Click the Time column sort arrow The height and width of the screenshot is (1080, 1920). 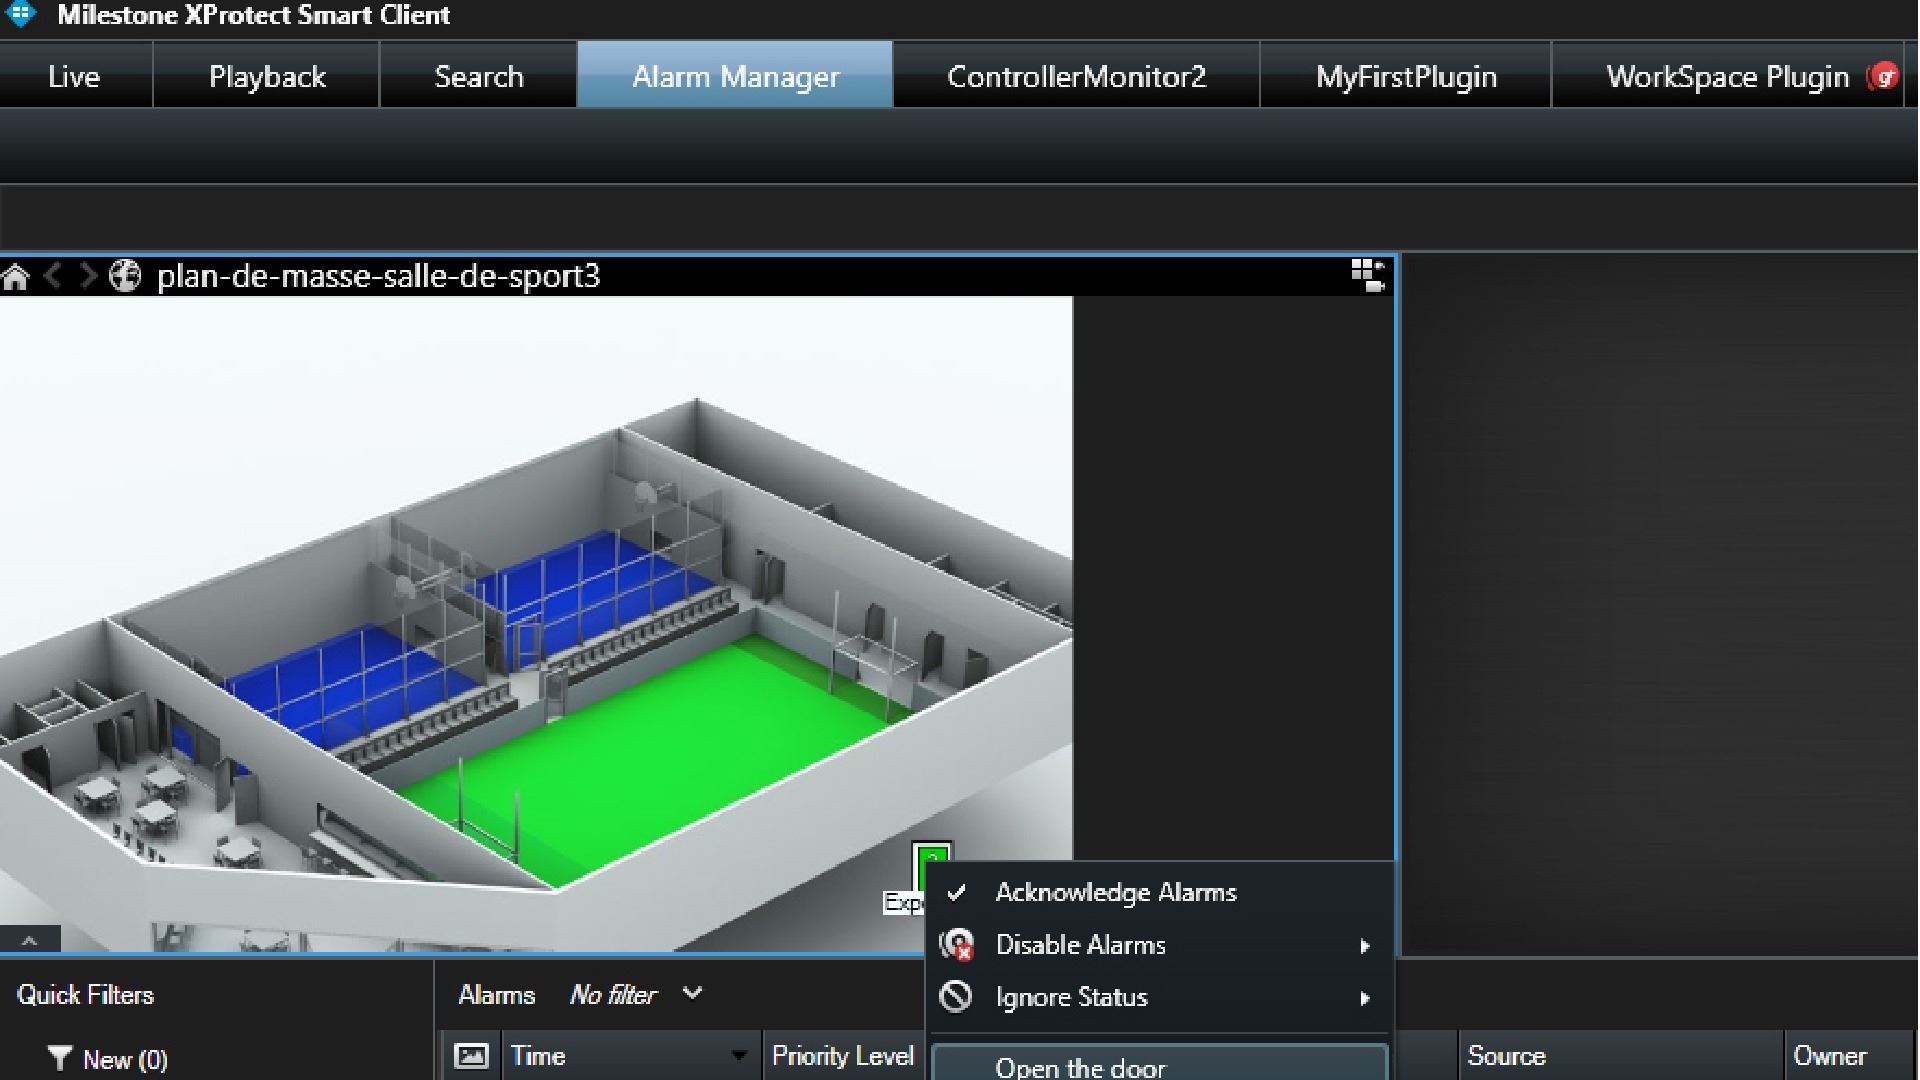pos(739,1056)
